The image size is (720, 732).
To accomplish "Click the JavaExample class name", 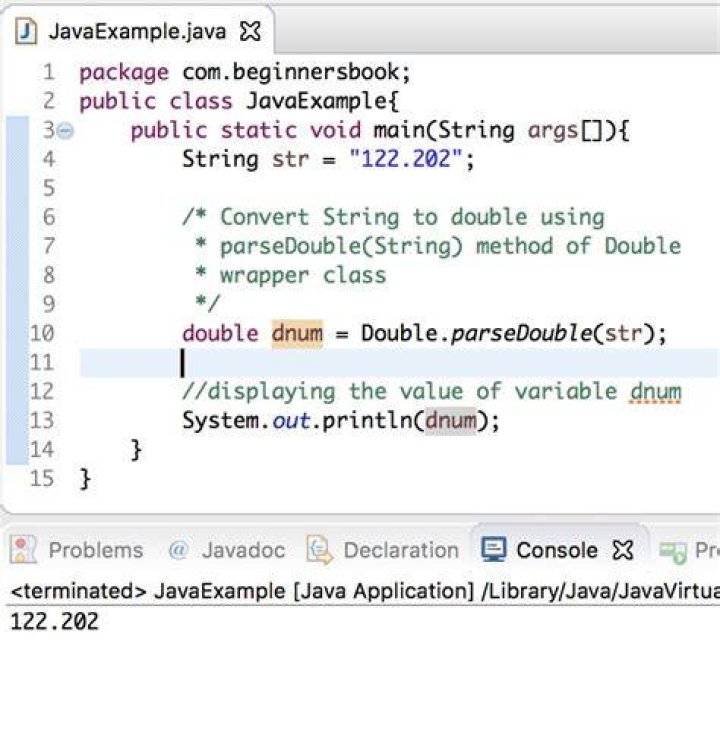I will pos(317,101).
